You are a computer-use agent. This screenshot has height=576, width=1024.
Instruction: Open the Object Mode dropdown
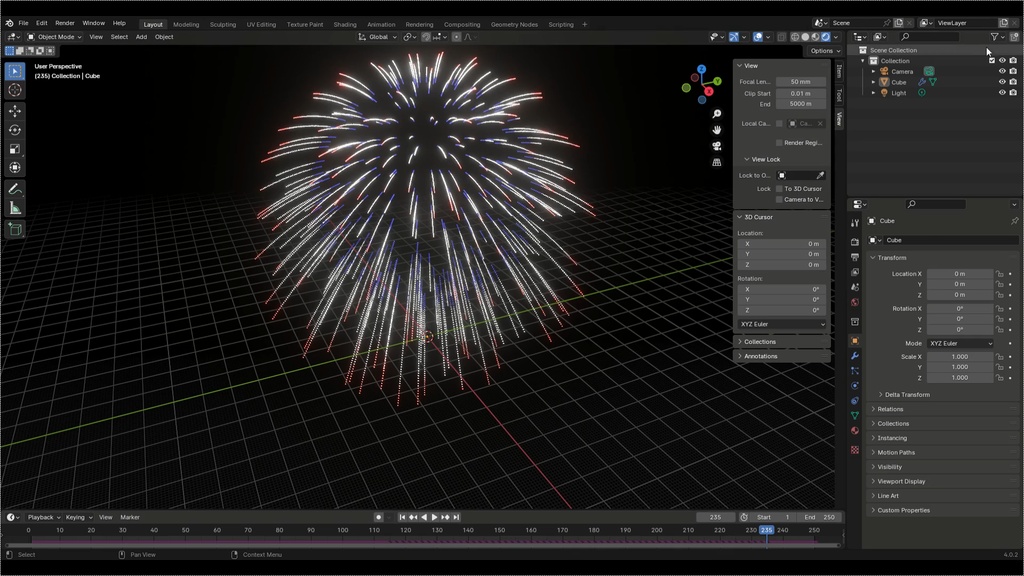[54, 37]
